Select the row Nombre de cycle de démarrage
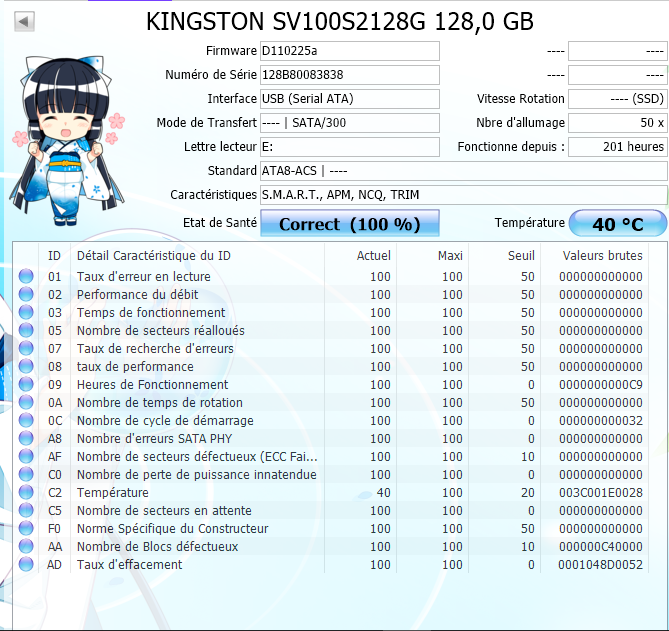This screenshot has width=669, height=631. pos(331,420)
